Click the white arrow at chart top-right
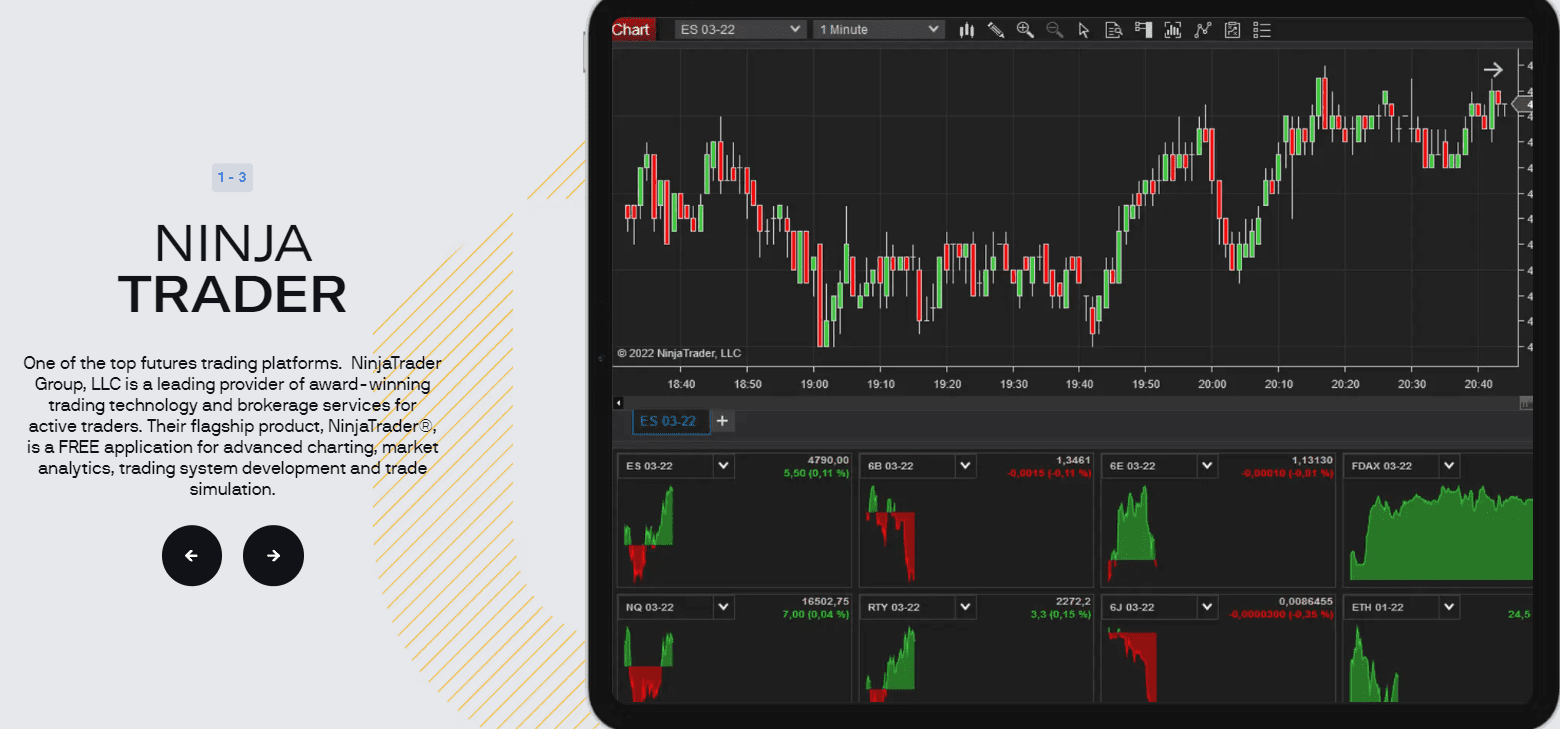Viewport: 1560px width, 729px height. pyautogui.click(x=1493, y=70)
